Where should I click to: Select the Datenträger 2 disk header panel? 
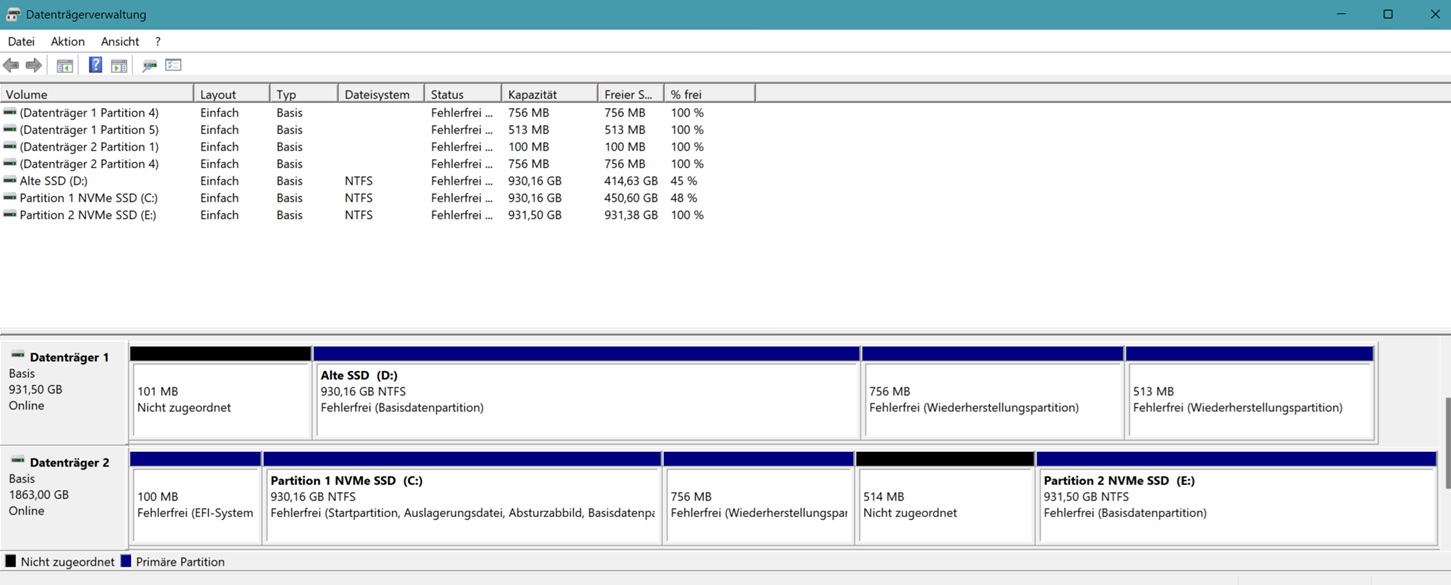coord(64,497)
